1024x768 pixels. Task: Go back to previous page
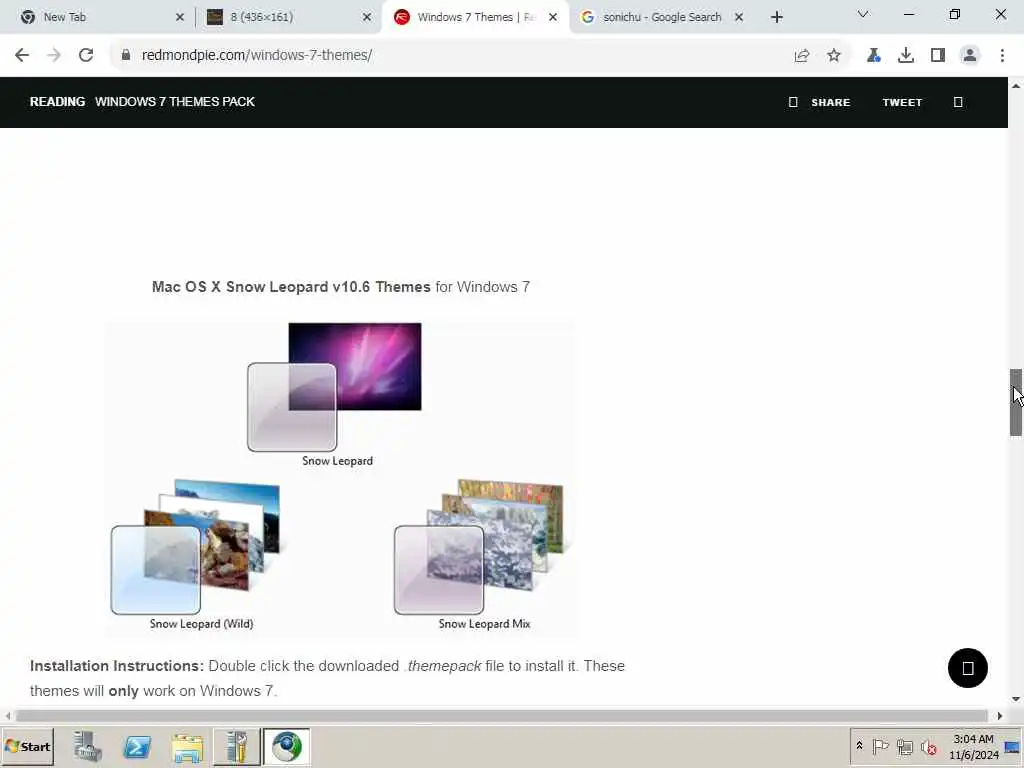pos(22,55)
